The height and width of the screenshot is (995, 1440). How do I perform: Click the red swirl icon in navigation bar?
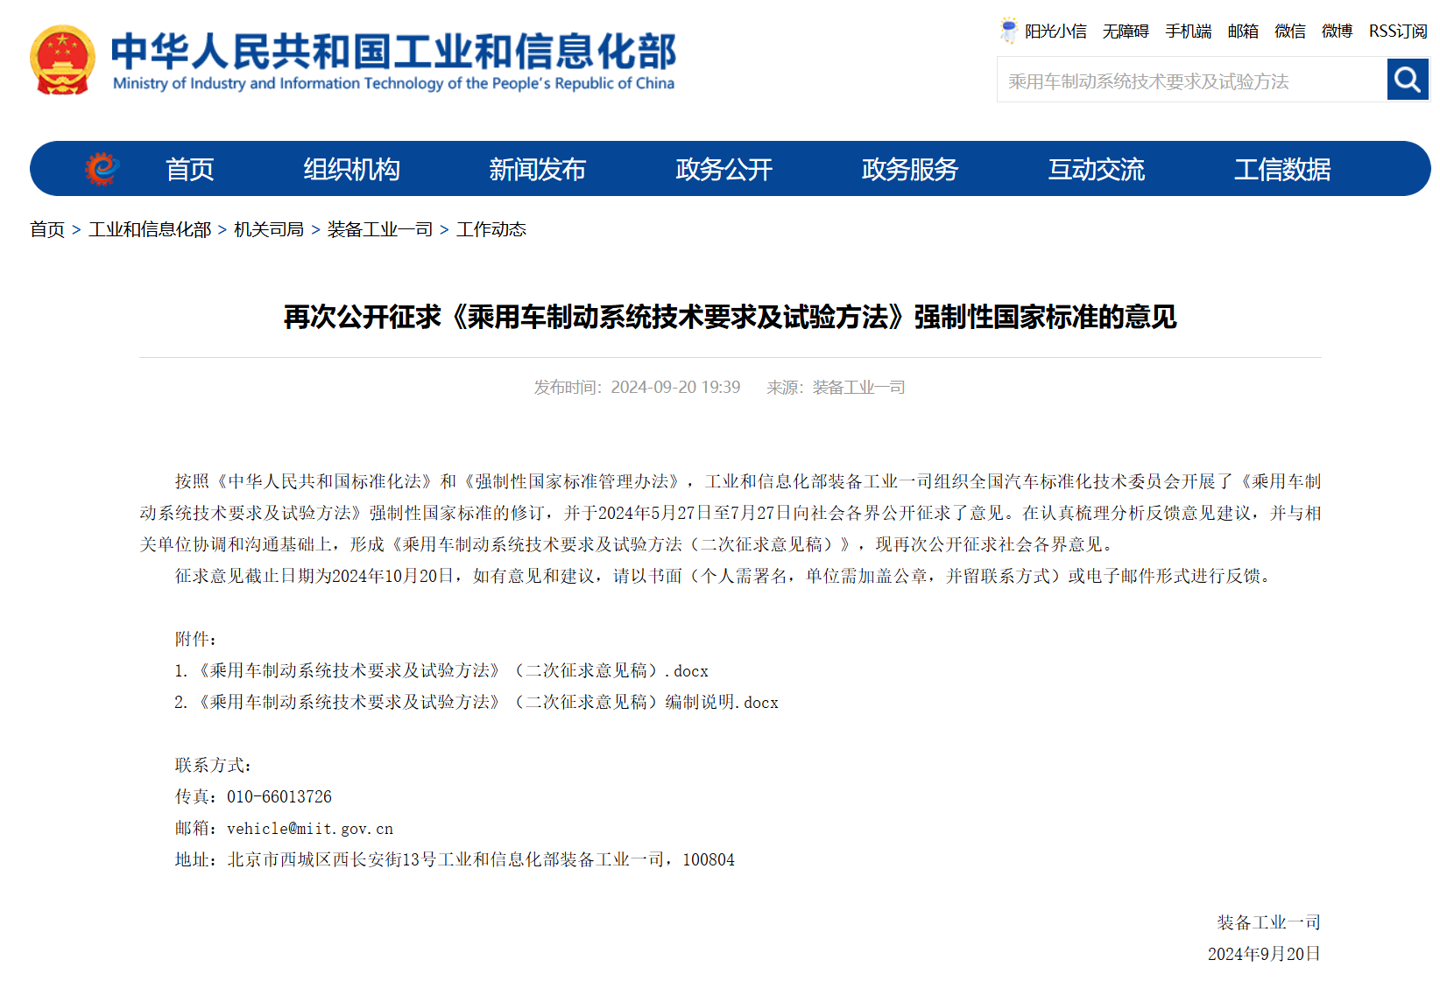[x=101, y=168]
